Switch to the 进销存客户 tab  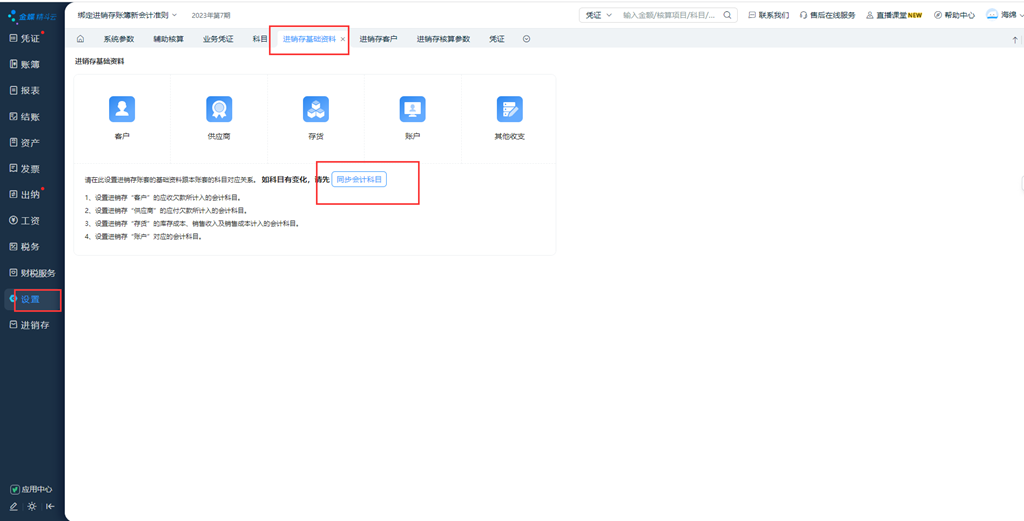(x=378, y=39)
